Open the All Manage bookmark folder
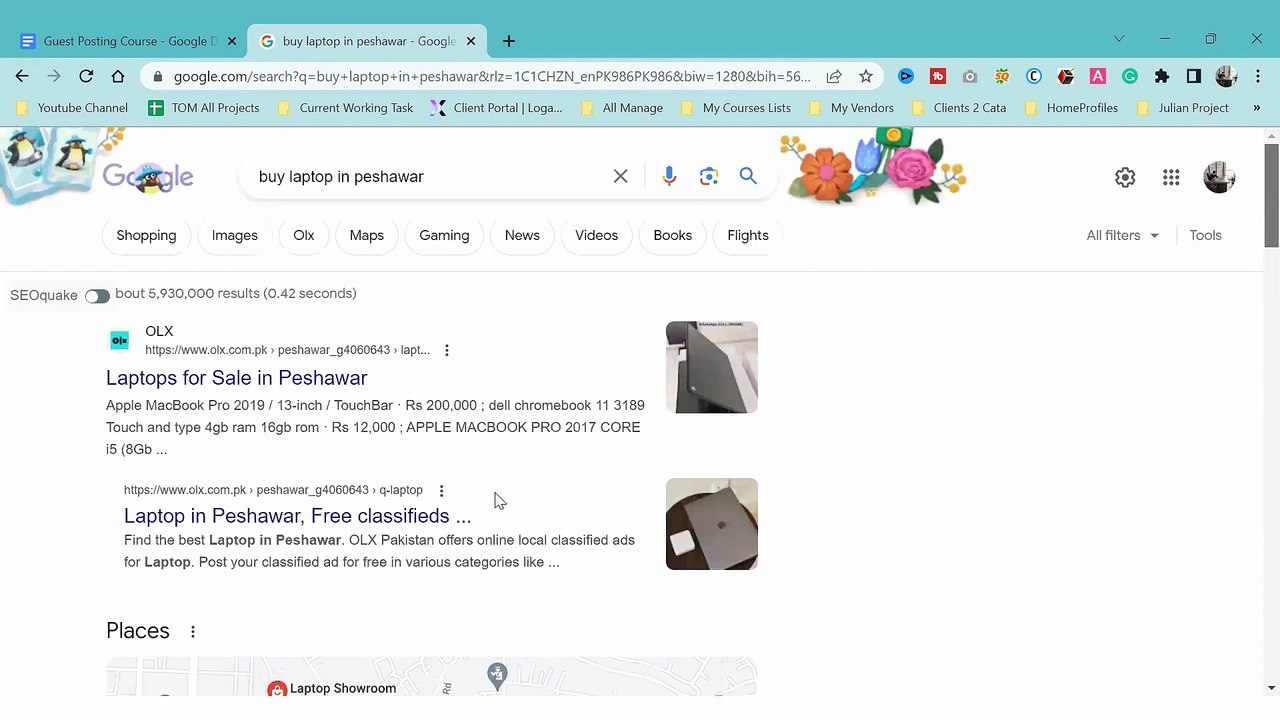Screen dimensions: 1280x720 (622, 108)
